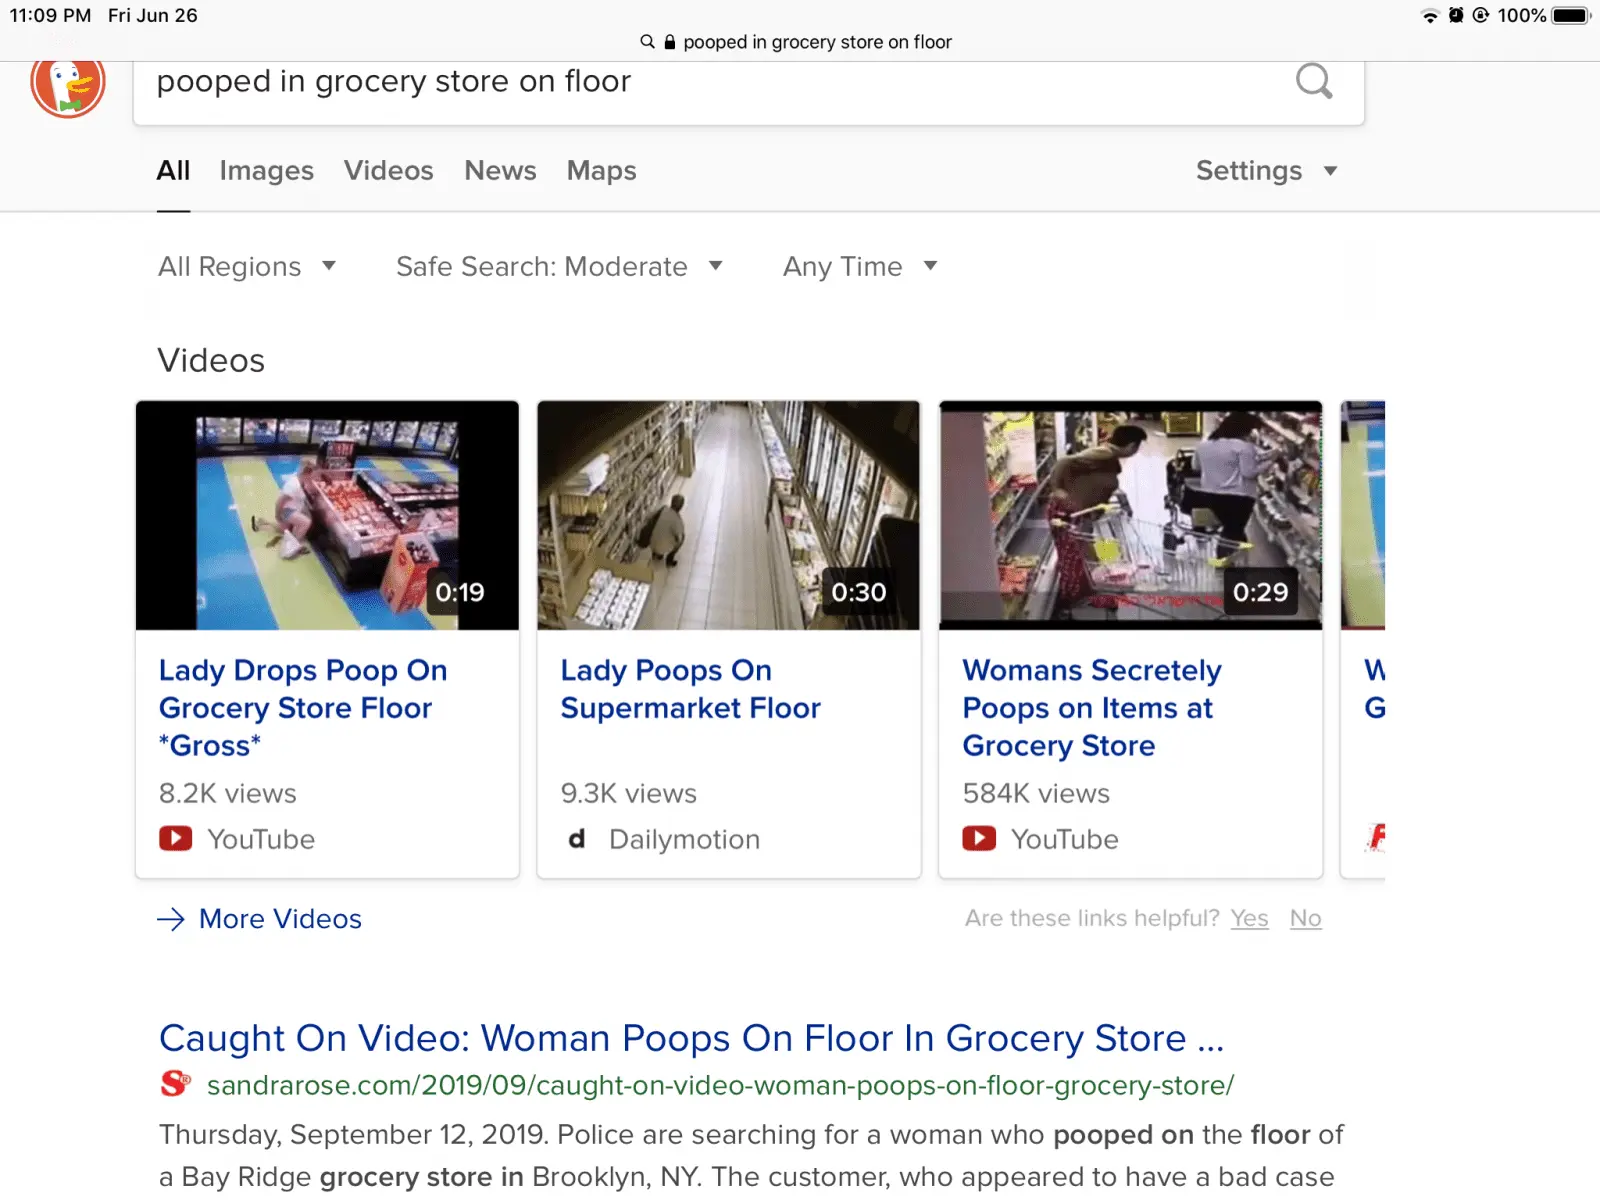
Task: Click the DuckDuckGo duck logo
Action: click(x=68, y=86)
